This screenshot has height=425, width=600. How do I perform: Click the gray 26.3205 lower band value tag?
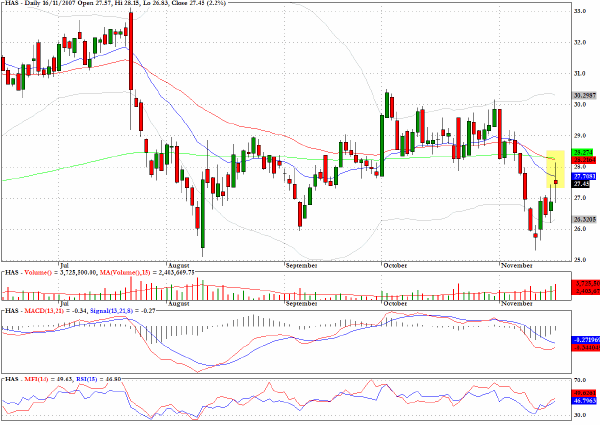pos(585,220)
